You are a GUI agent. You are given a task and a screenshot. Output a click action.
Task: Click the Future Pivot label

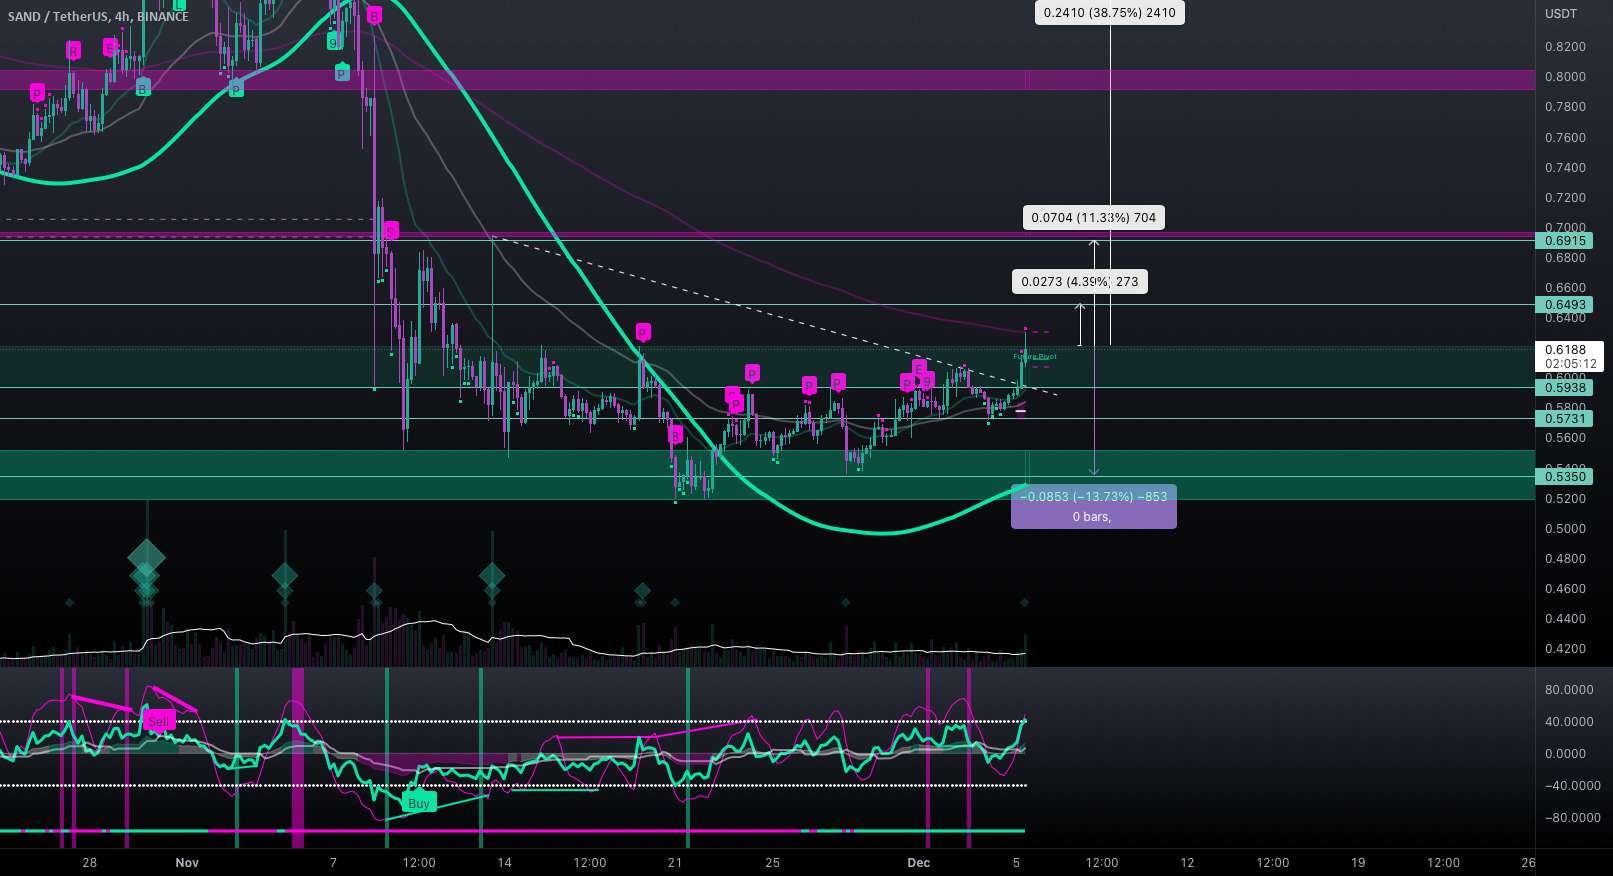click(1035, 356)
